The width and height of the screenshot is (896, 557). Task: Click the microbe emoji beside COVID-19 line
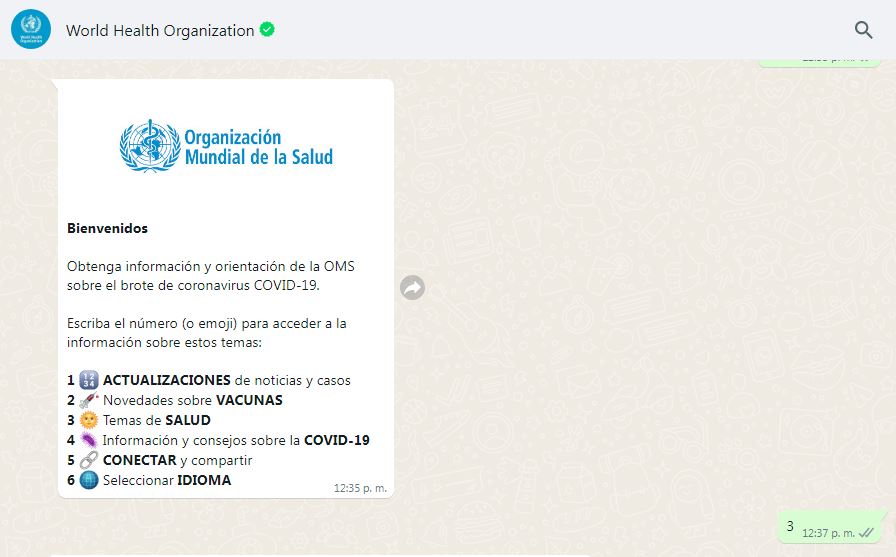point(89,440)
